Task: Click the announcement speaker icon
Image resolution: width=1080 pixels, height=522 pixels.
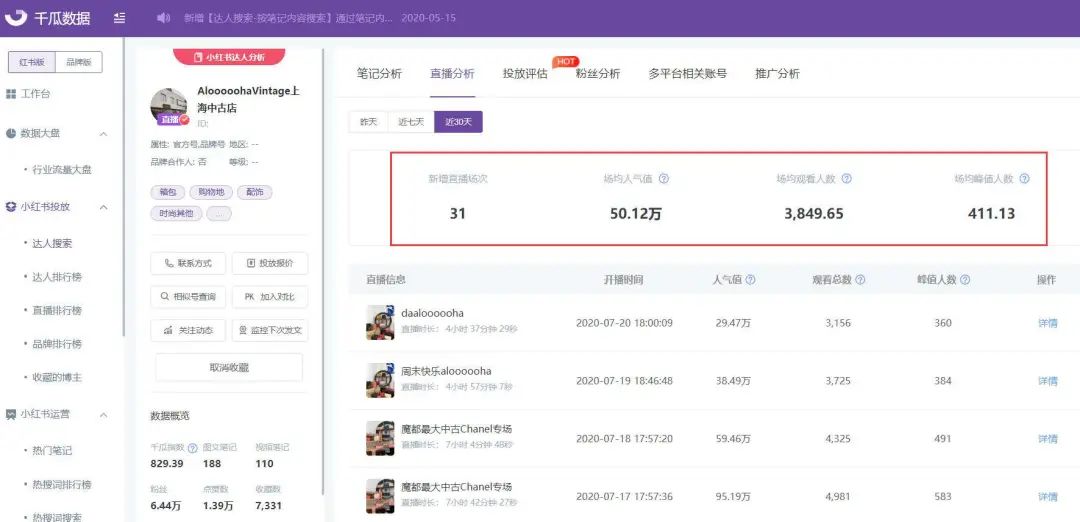Action: [x=163, y=18]
